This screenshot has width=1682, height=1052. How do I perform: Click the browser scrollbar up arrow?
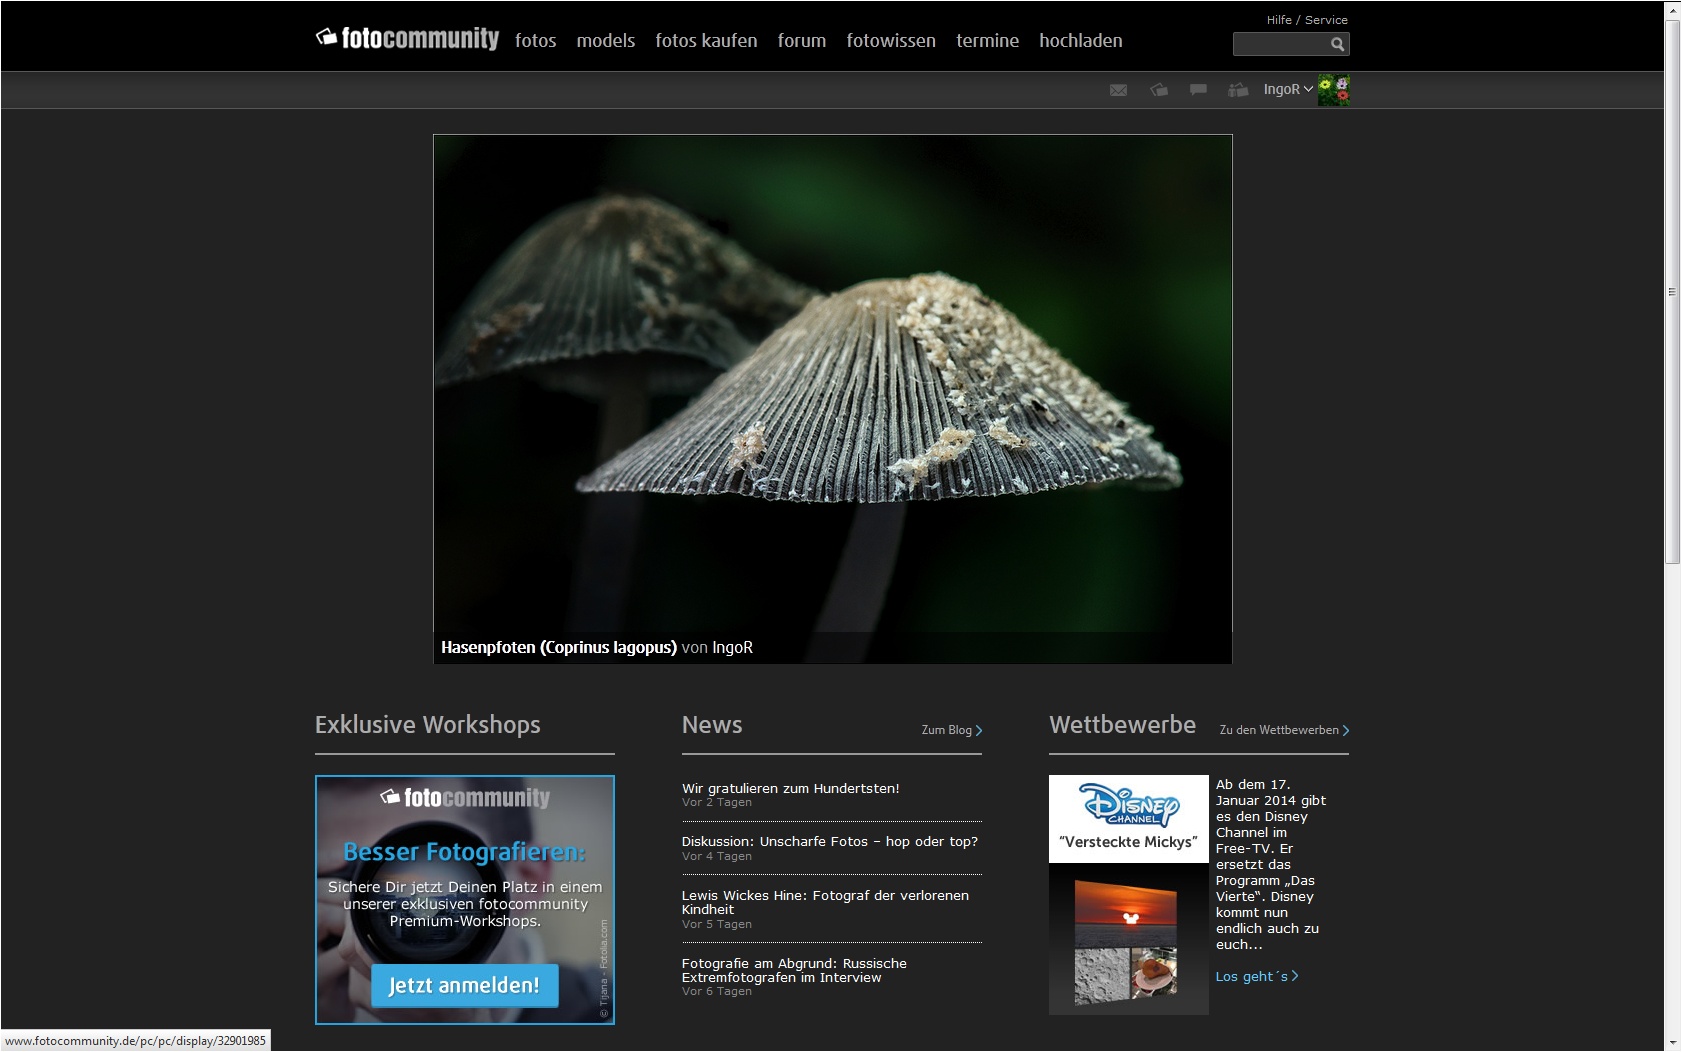(x=1672, y=10)
